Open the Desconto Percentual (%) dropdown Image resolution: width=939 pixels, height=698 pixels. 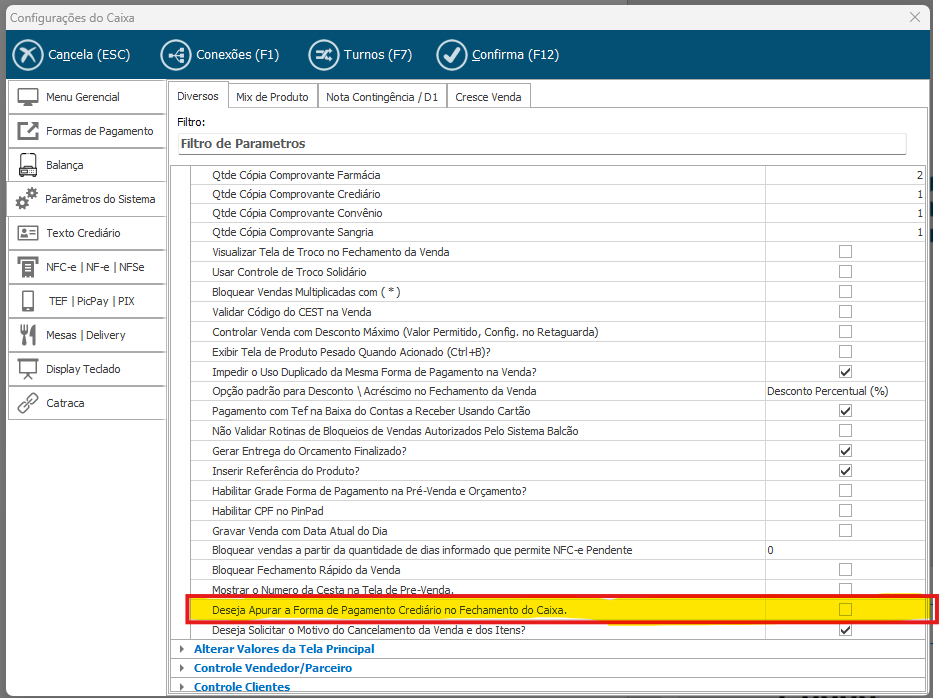(x=844, y=391)
